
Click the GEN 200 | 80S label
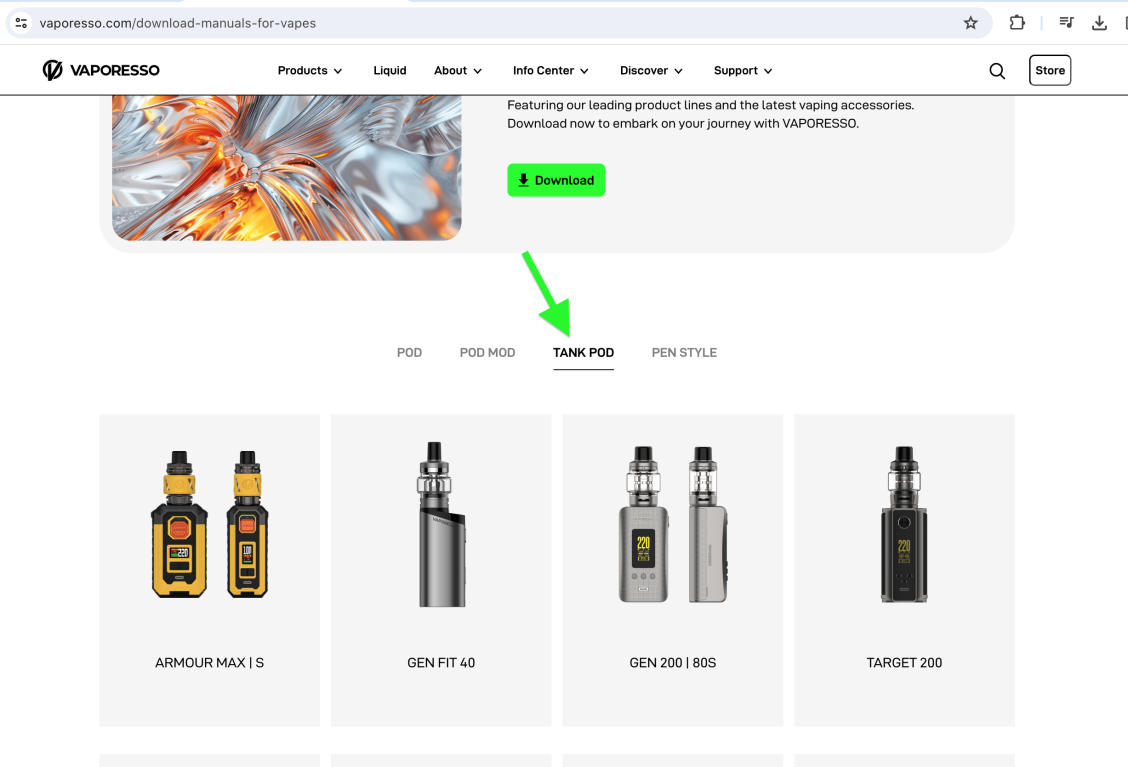(673, 663)
